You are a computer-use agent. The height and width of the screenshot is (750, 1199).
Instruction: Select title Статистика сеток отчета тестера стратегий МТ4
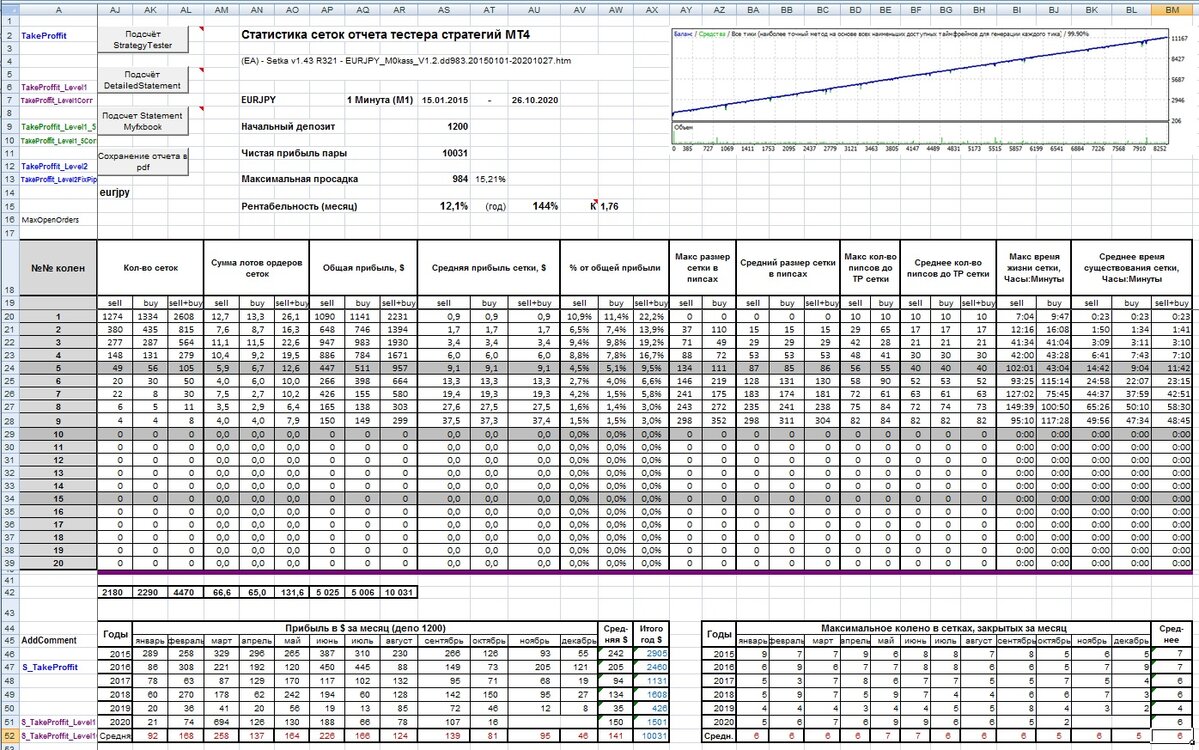tap(385, 35)
